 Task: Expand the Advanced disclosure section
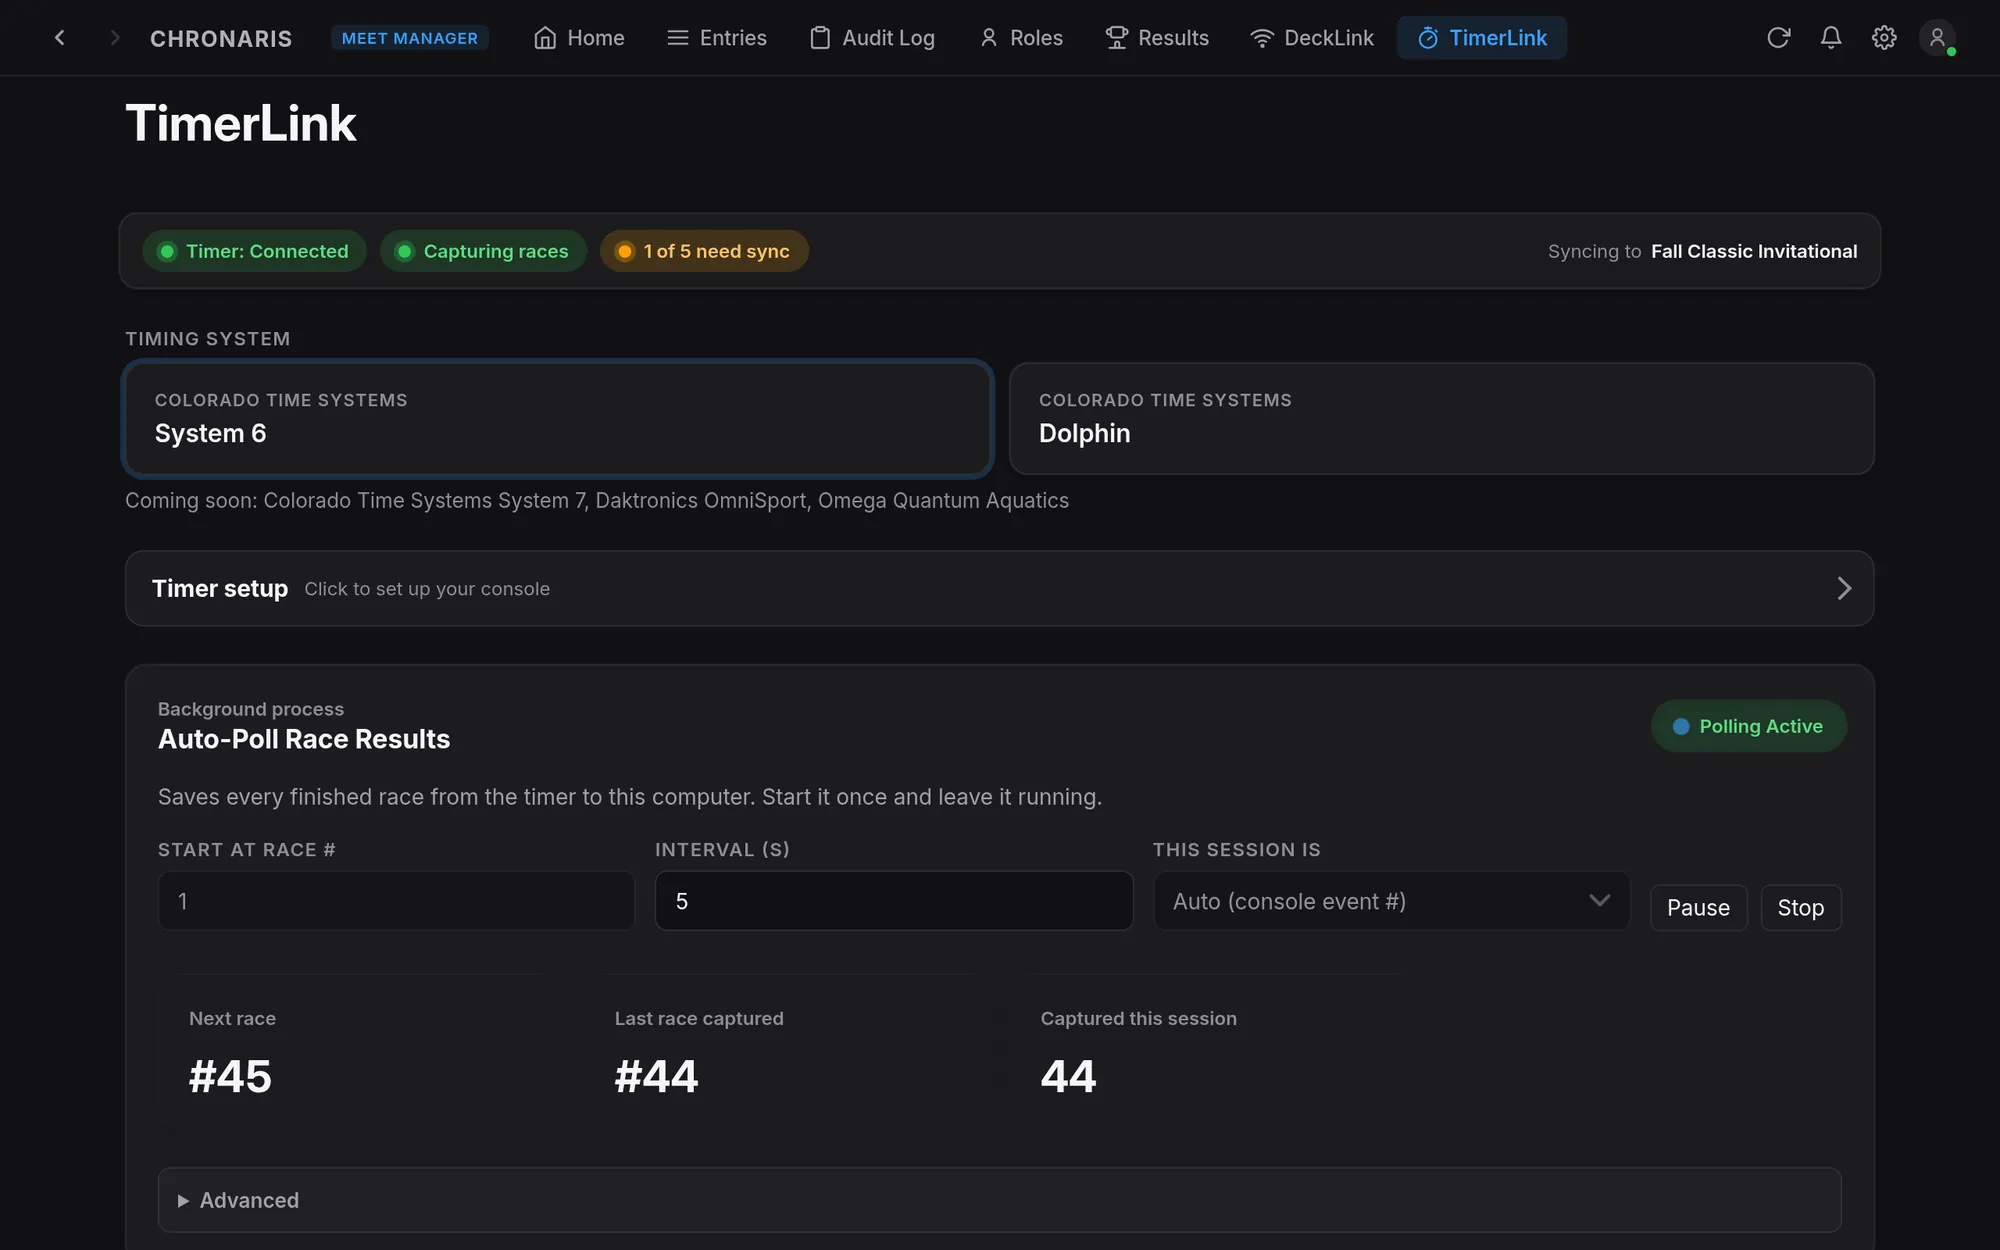tap(999, 1200)
